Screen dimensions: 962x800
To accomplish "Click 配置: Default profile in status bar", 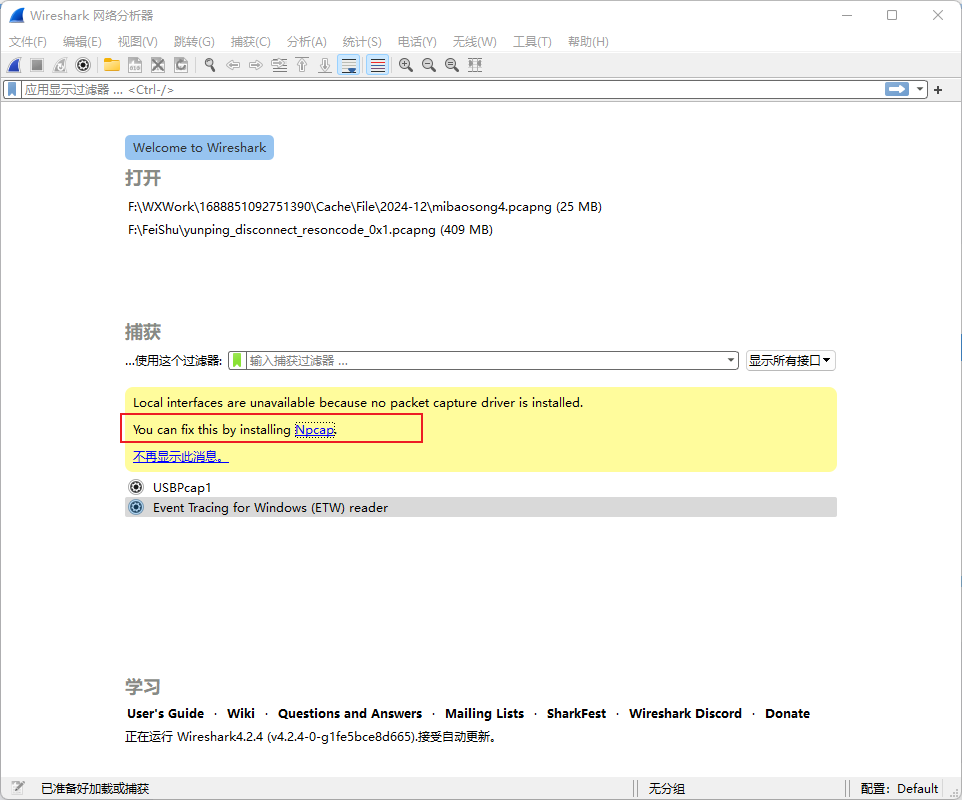I will pyautogui.click(x=899, y=788).
